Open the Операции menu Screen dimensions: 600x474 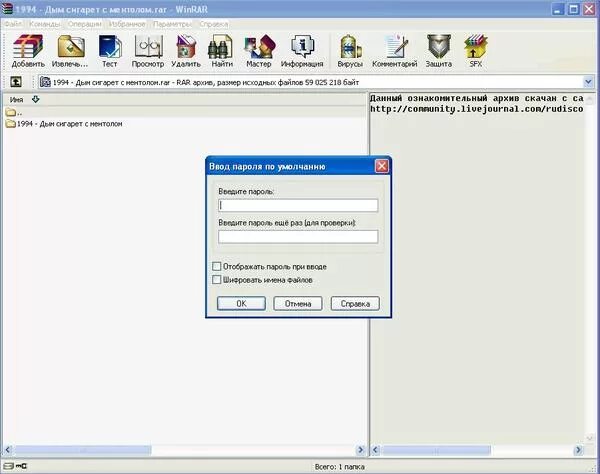(x=85, y=24)
